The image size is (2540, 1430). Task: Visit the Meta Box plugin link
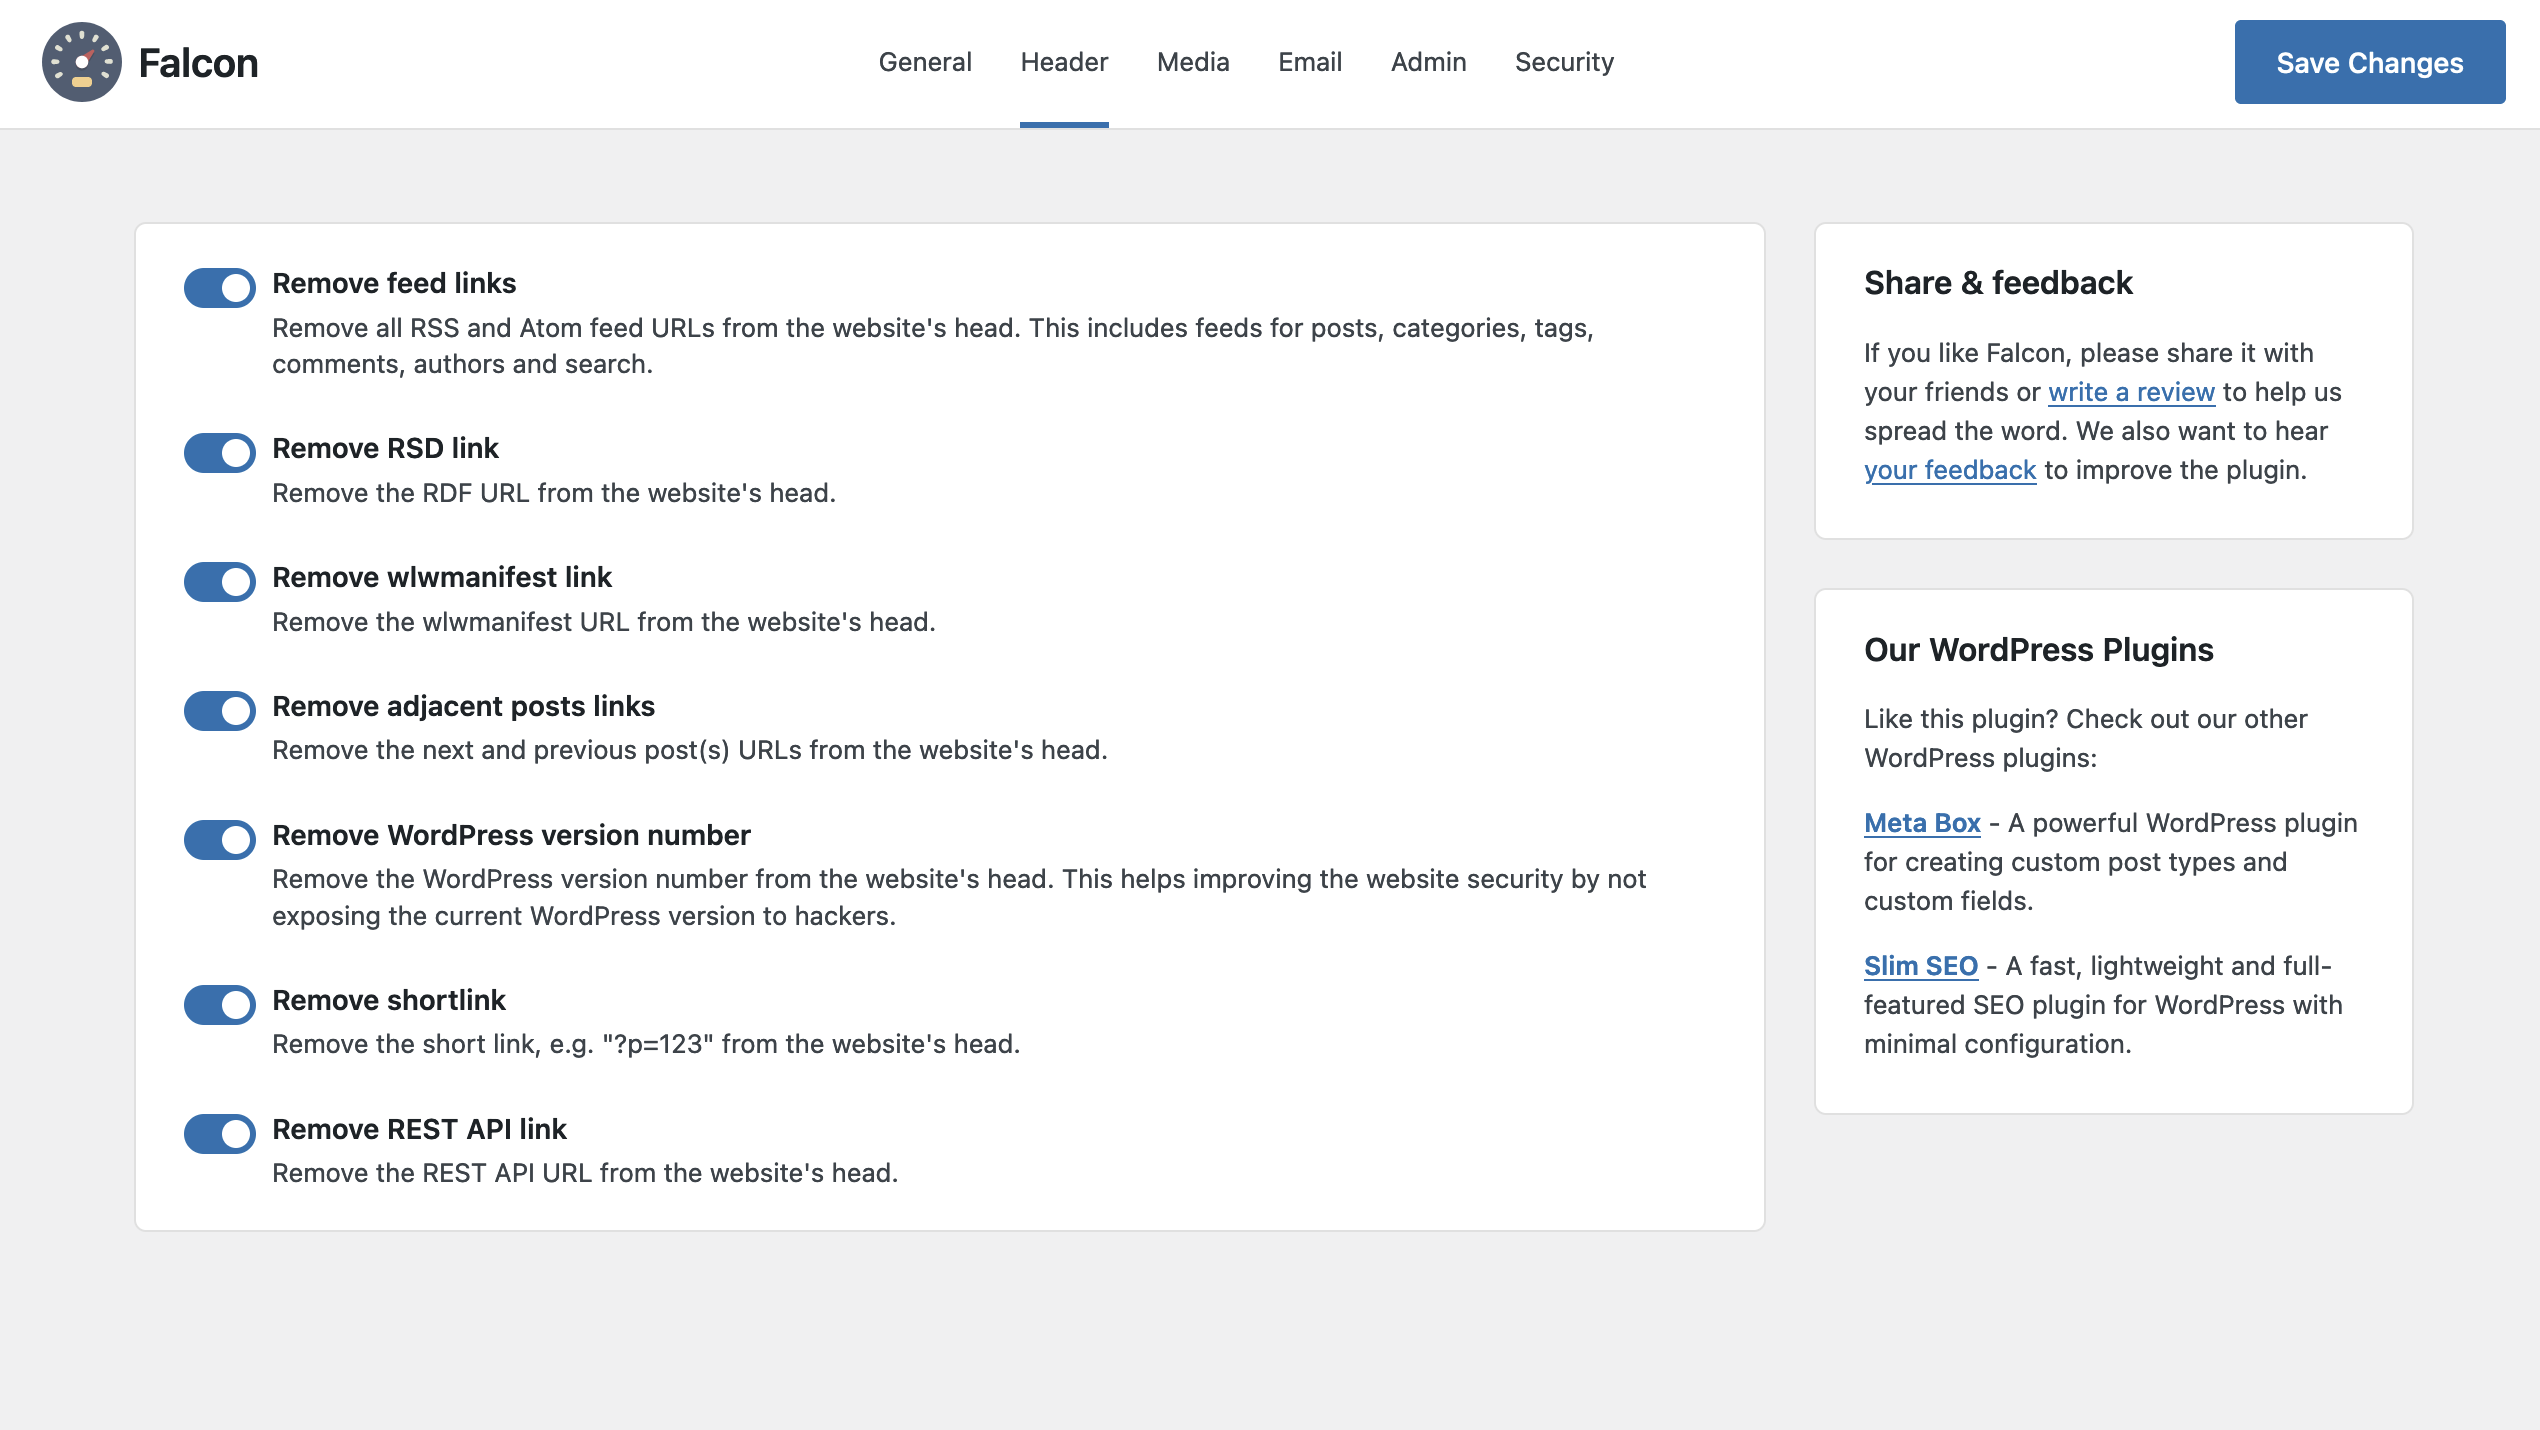1921,823
